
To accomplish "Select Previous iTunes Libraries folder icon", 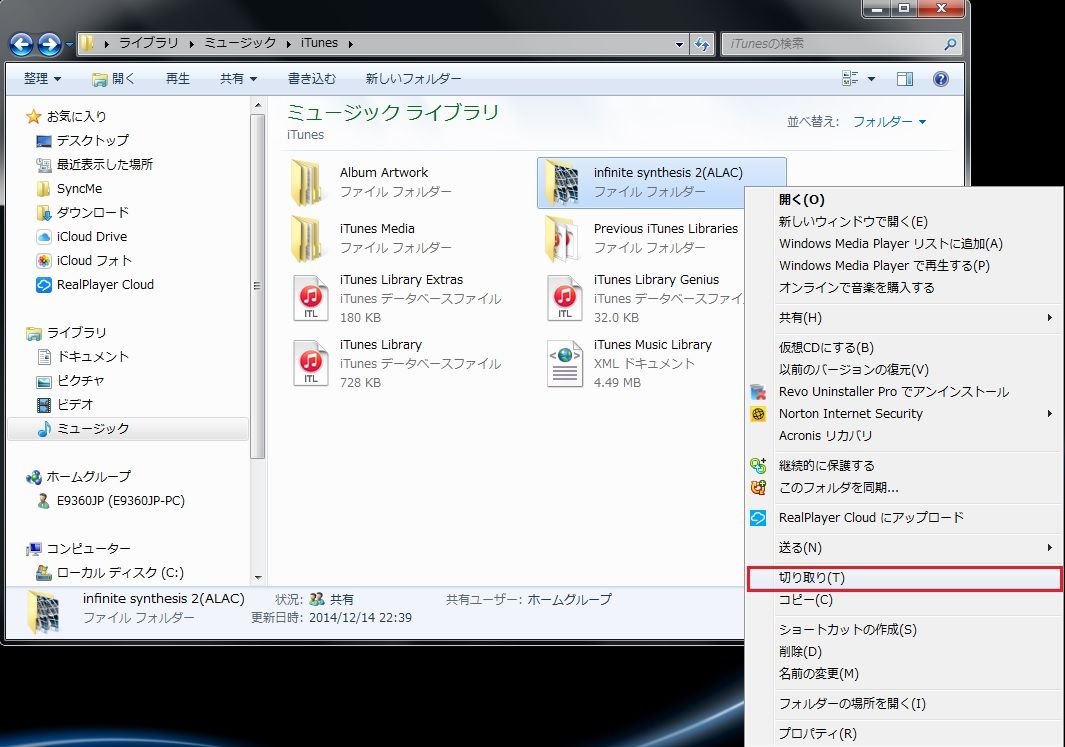I will pyautogui.click(x=562, y=238).
